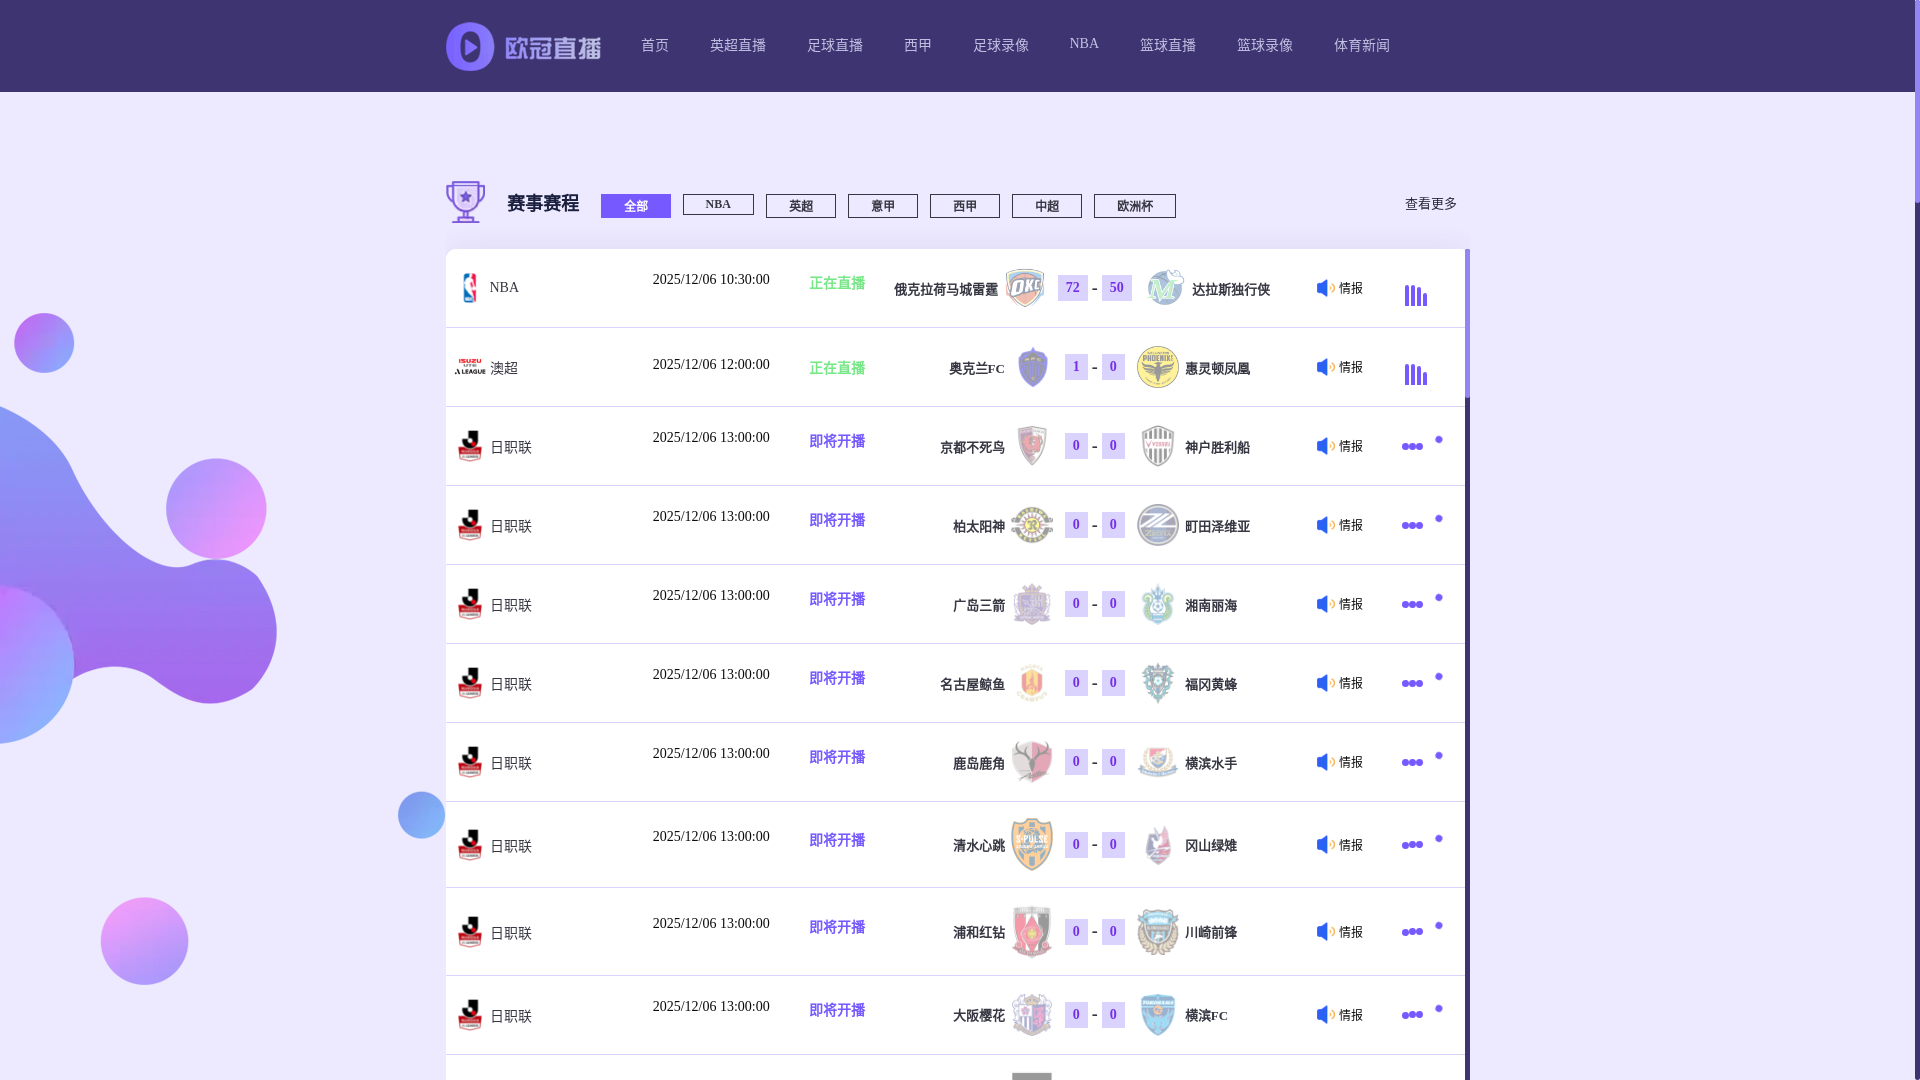
Task: Click the live bars icon in 澳超 row
Action: coord(1415,374)
